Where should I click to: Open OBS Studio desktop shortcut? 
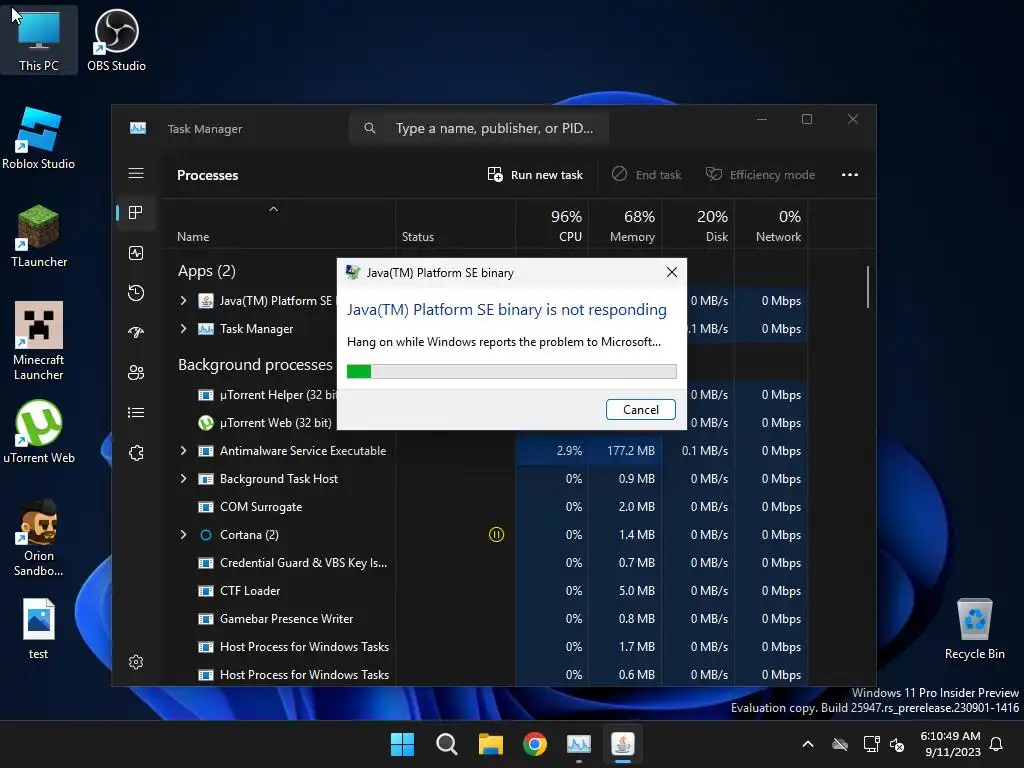(116, 40)
